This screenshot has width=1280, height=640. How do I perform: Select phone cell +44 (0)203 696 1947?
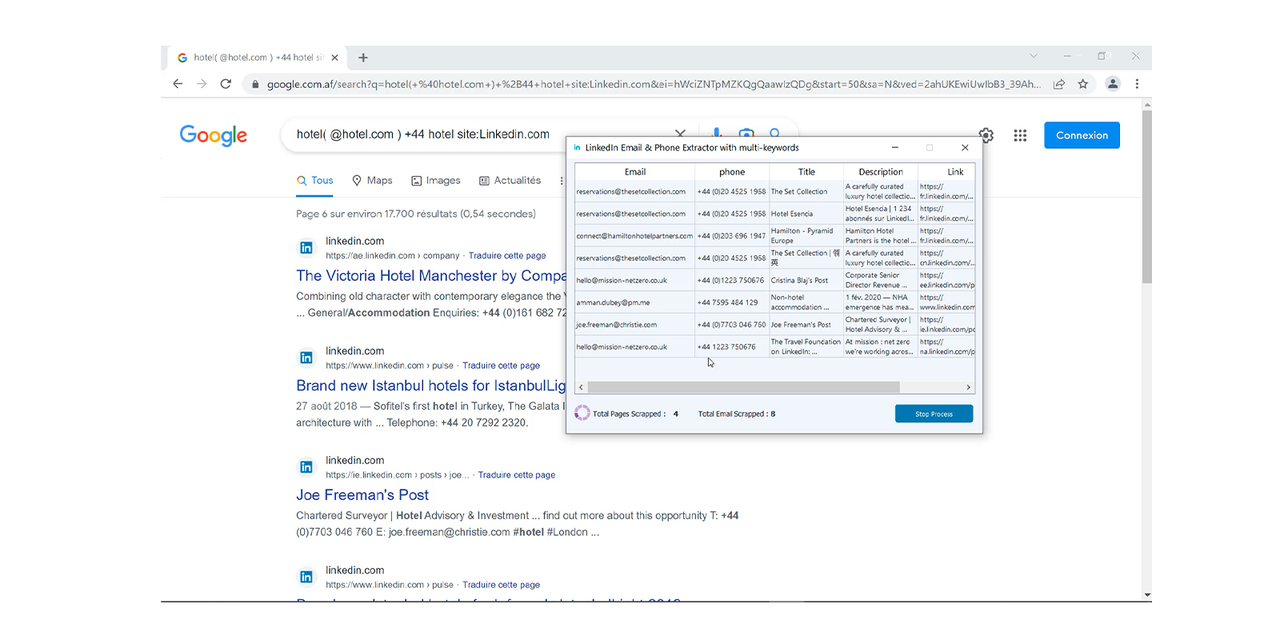732,236
